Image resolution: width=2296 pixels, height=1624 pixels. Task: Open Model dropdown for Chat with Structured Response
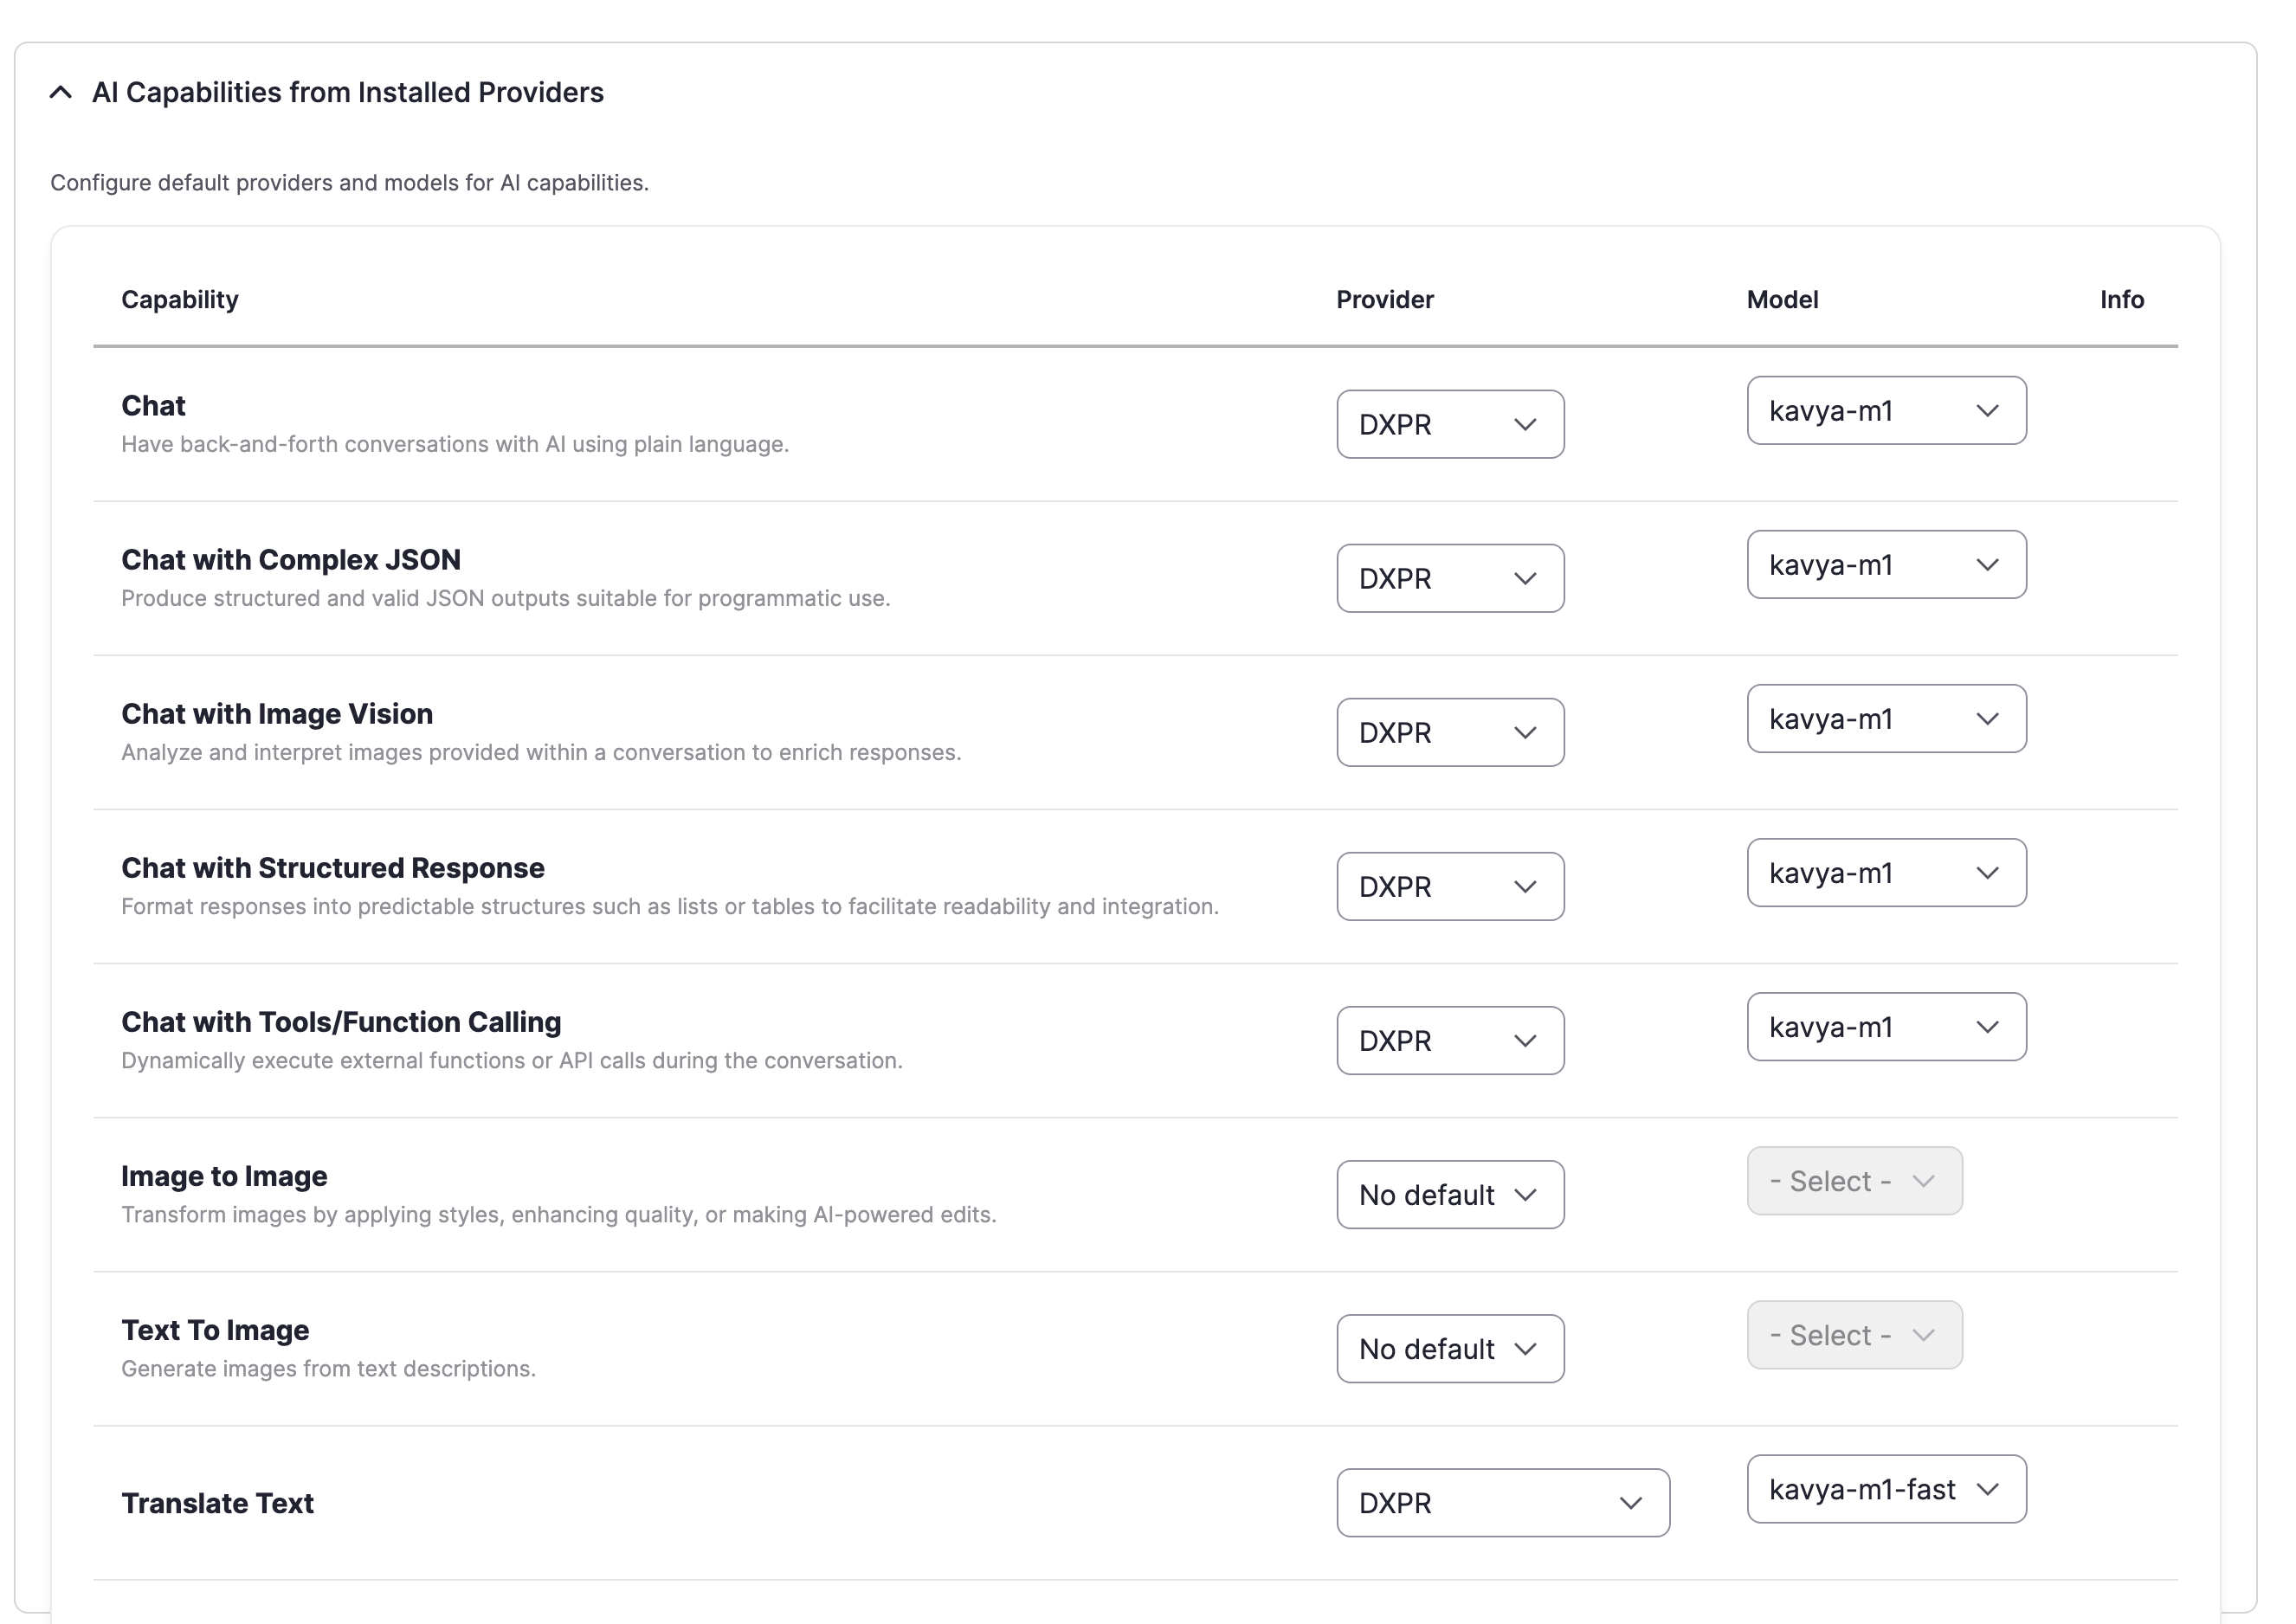tap(1886, 872)
